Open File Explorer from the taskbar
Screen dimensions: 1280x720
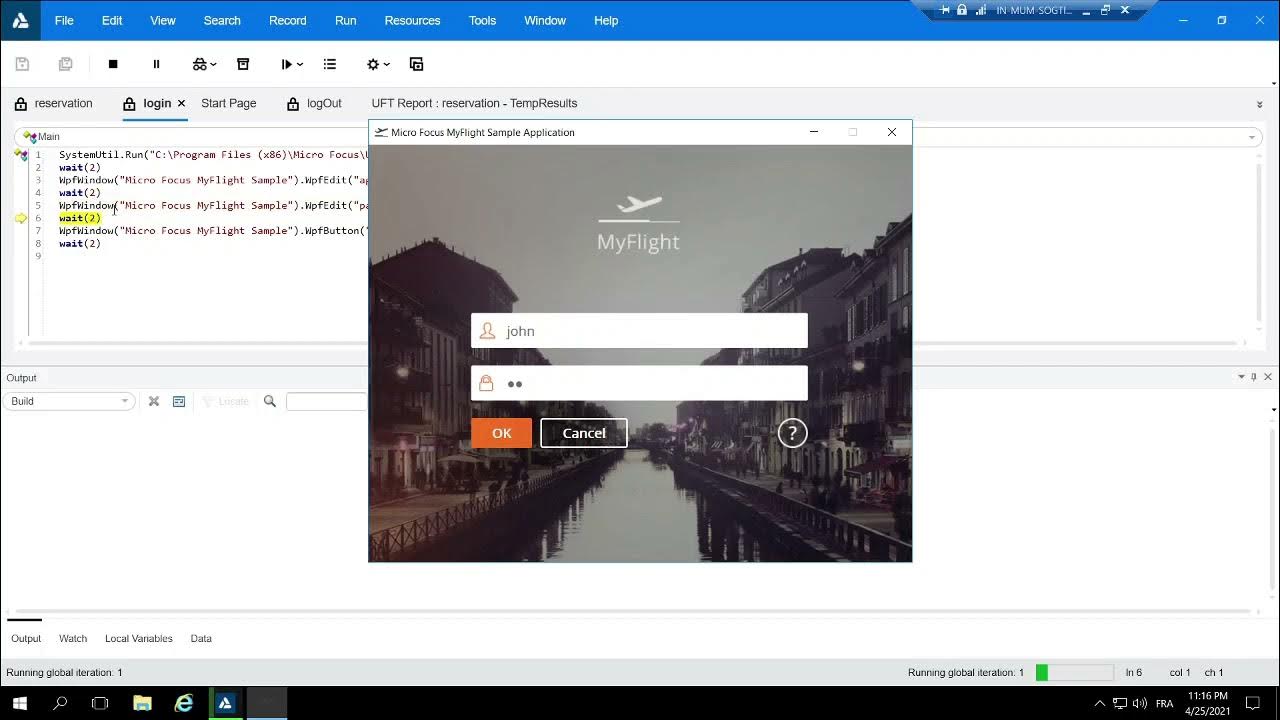(142, 703)
